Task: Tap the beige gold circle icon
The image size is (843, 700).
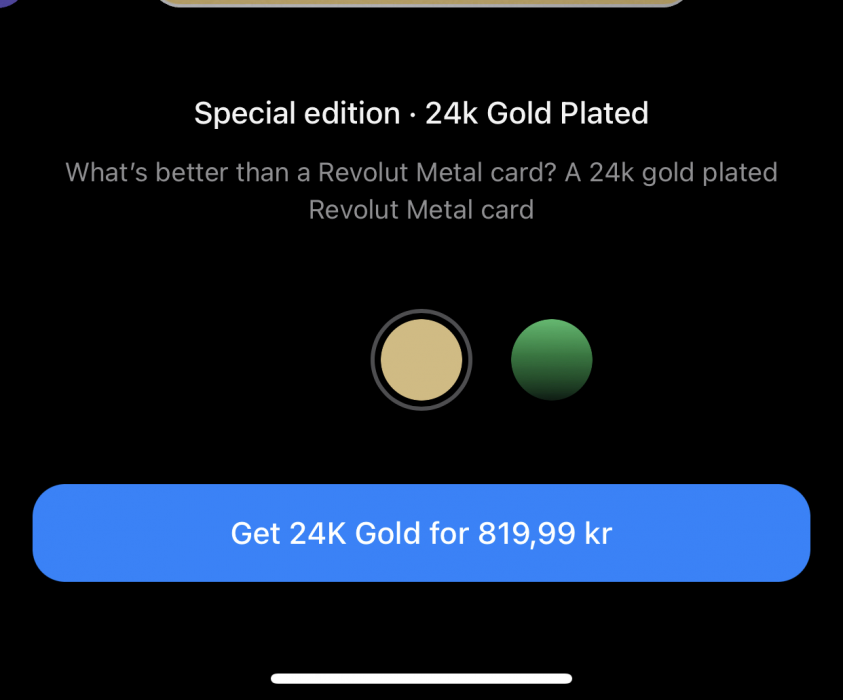Action: click(421, 360)
